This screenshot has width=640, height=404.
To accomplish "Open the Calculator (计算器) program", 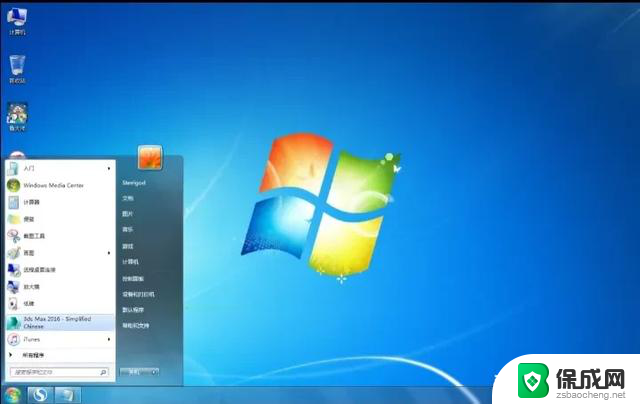I will [60, 202].
